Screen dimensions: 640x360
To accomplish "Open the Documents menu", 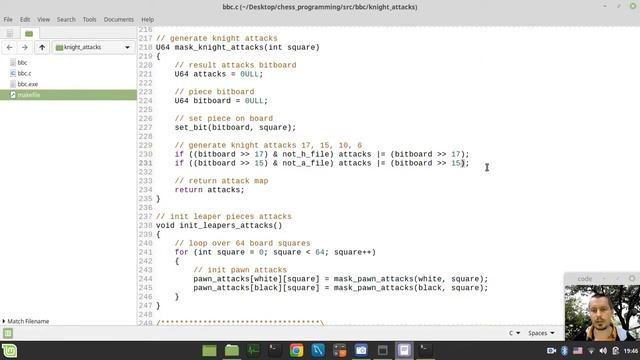I will click(118, 19).
